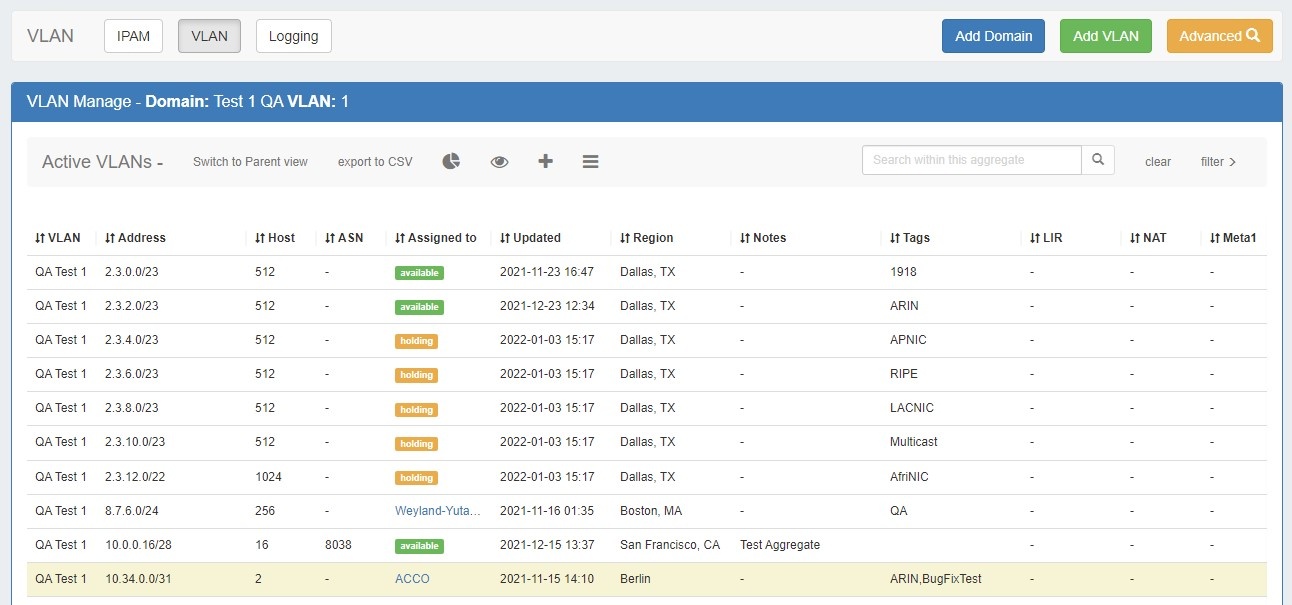The height and width of the screenshot is (605, 1292).
Task: Click into Search within this aggregate field
Action: point(971,160)
